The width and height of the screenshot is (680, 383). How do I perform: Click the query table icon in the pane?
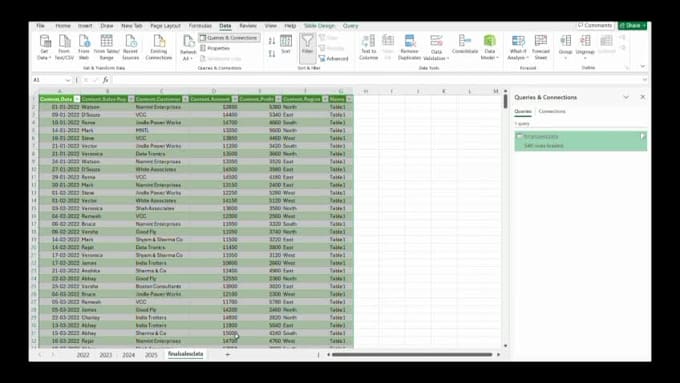tap(519, 136)
